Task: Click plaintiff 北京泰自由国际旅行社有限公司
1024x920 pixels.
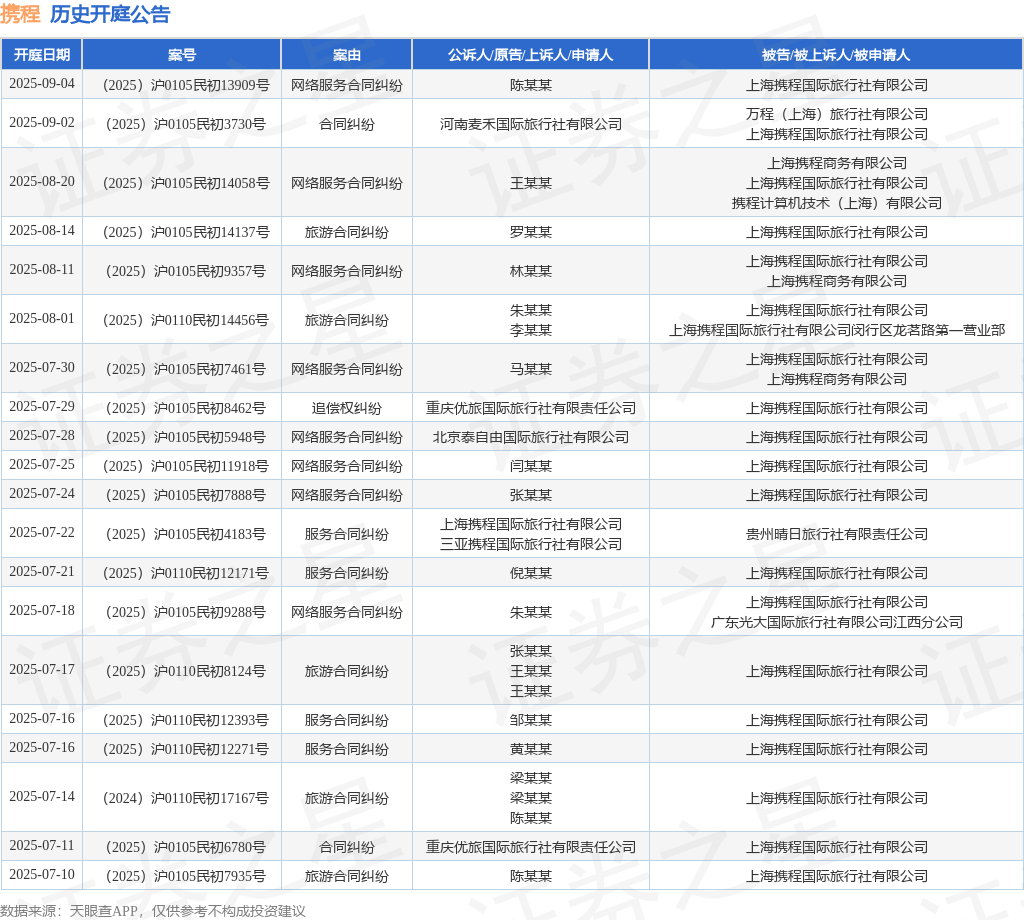Action: pos(530,437)
